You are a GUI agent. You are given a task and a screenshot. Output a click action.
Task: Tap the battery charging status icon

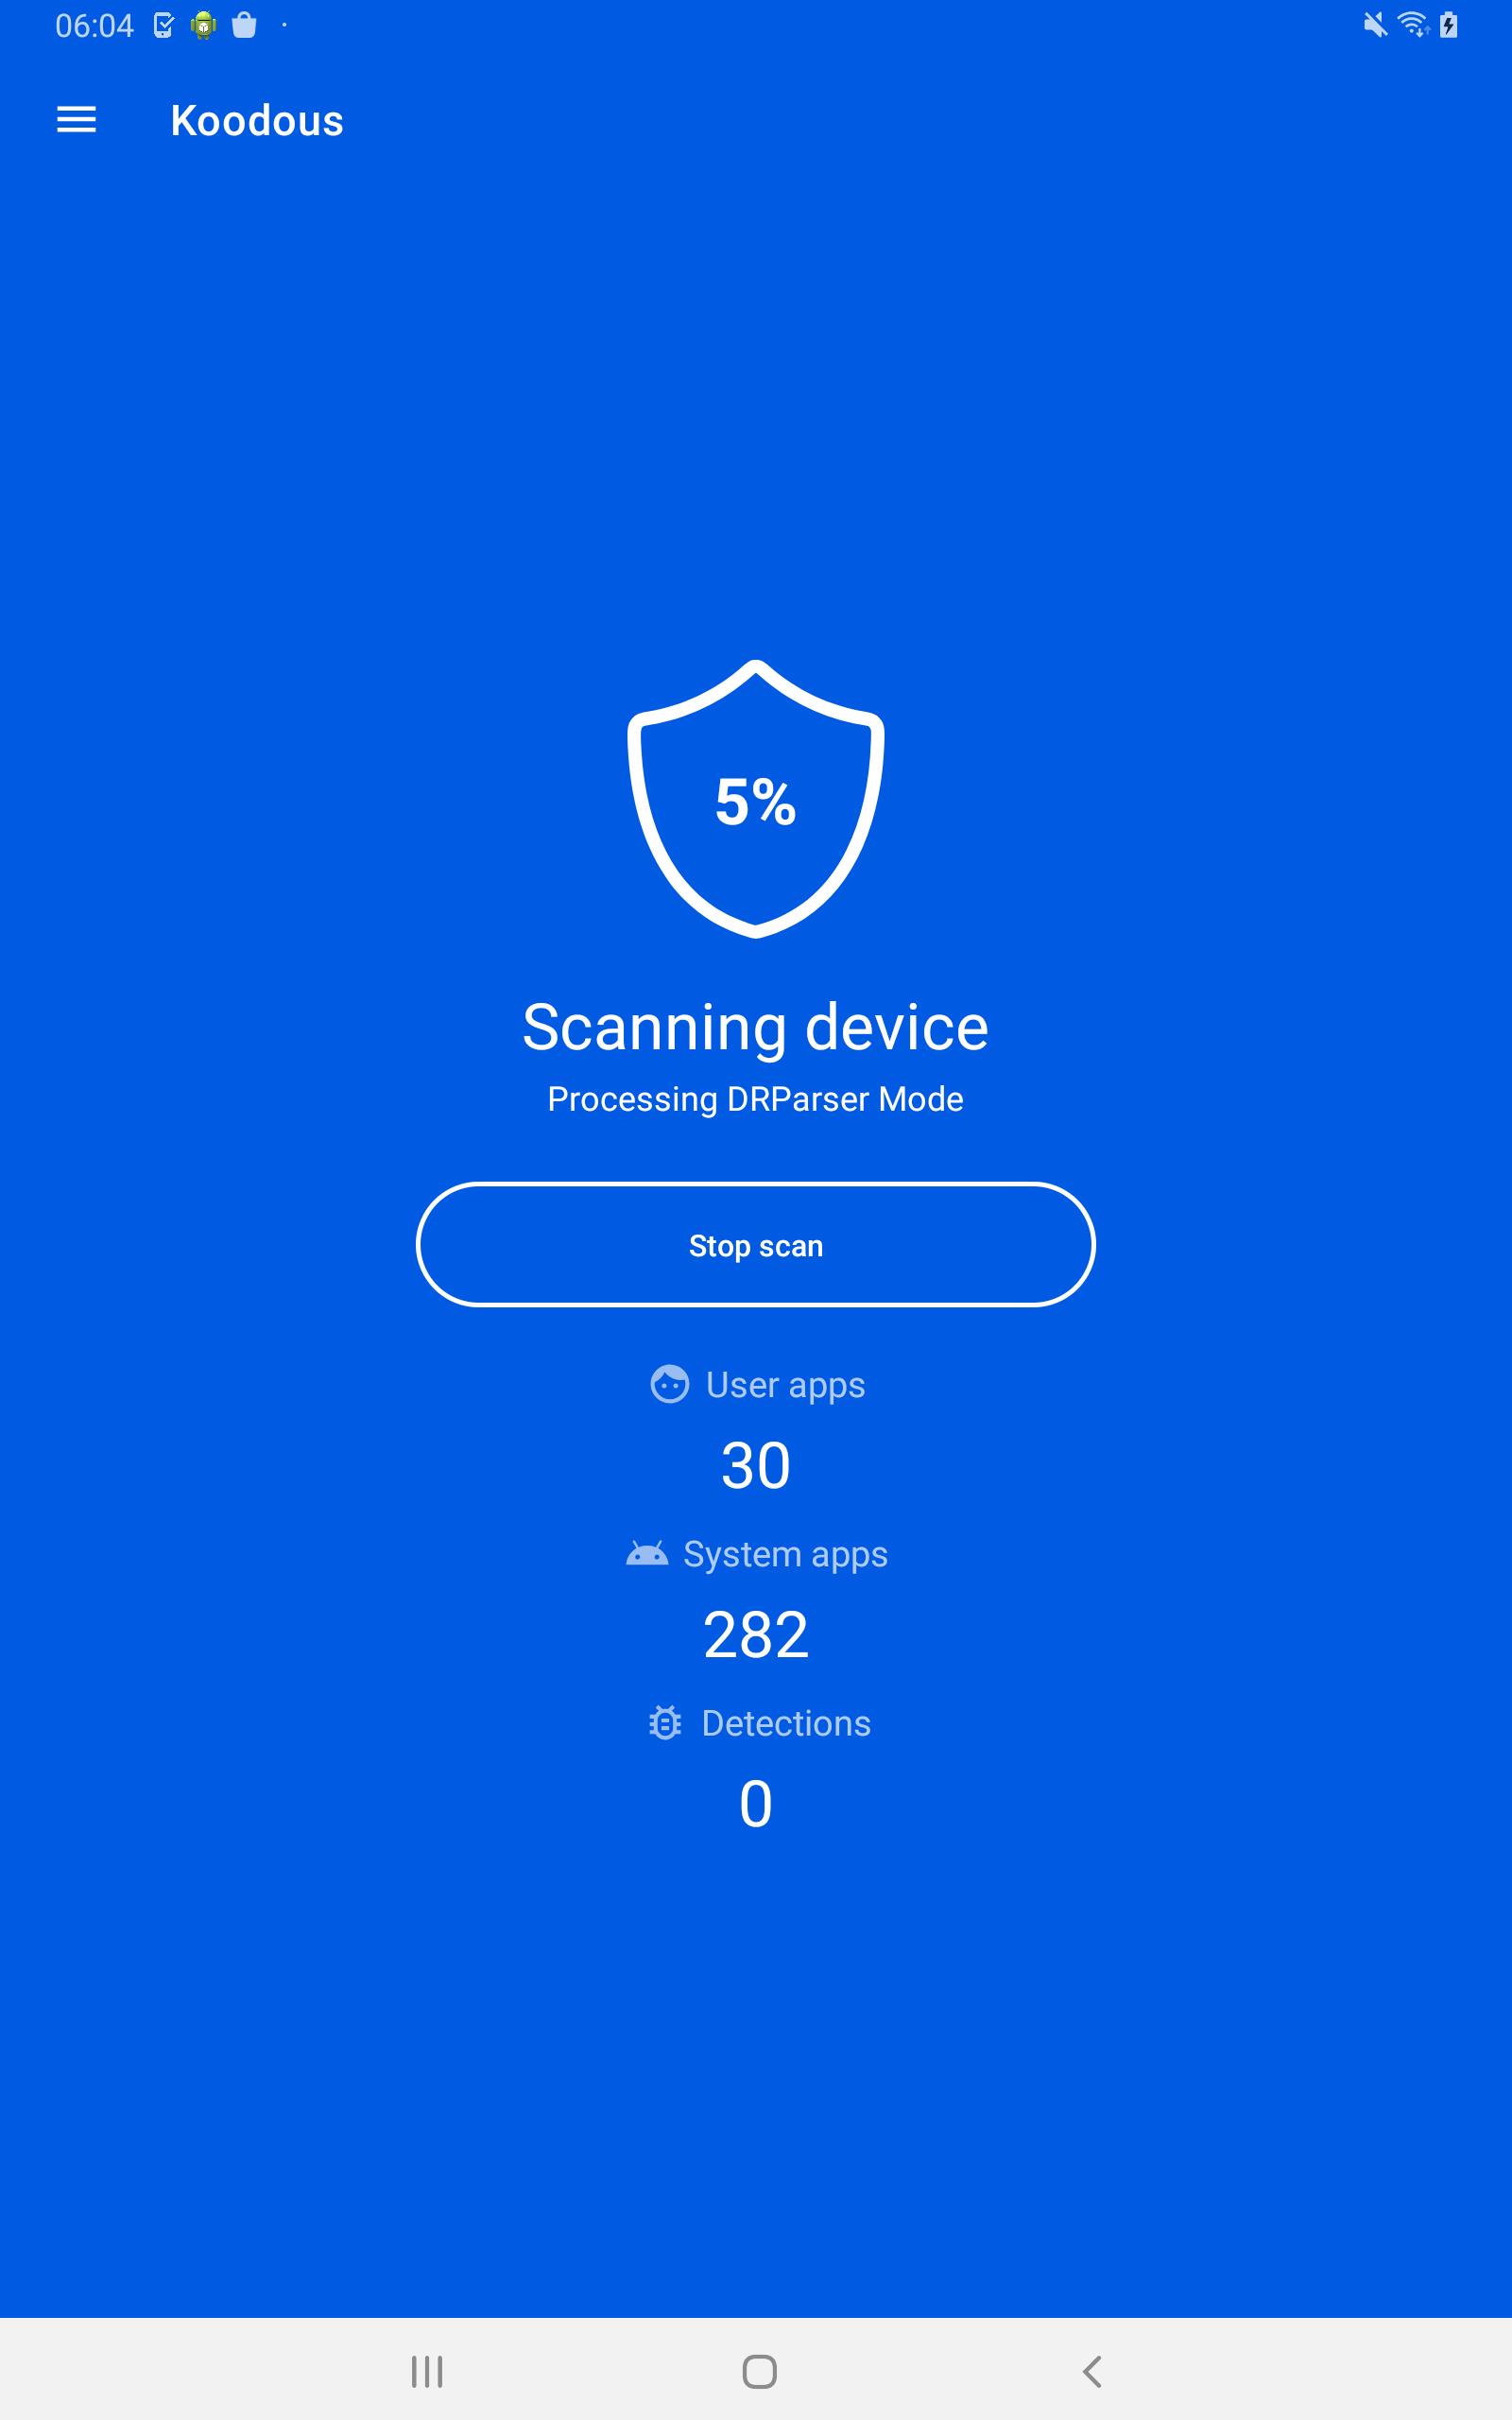1448,24
